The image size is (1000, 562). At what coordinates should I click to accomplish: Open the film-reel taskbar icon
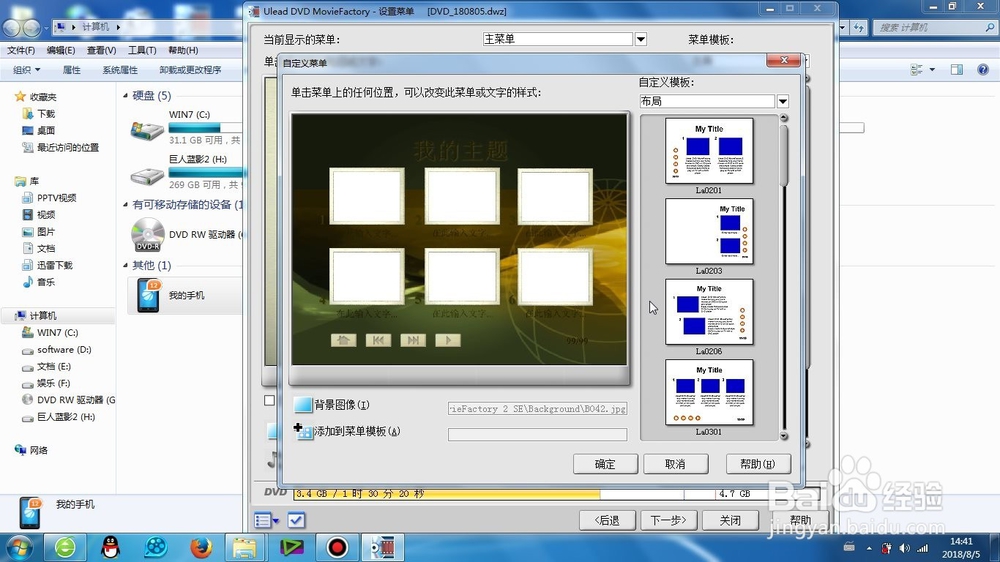point(156,547)
